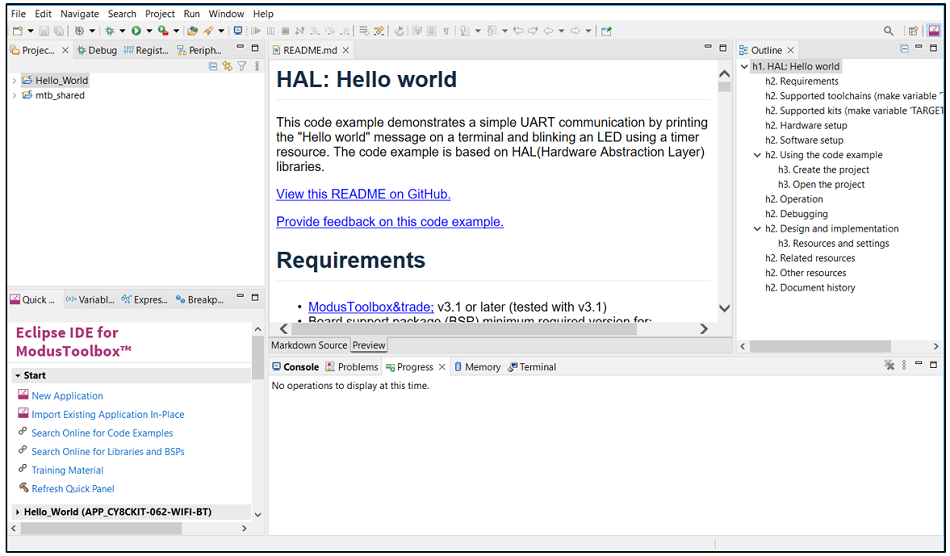
Task: Open the Window menu
Action: (x=226, y=13)
